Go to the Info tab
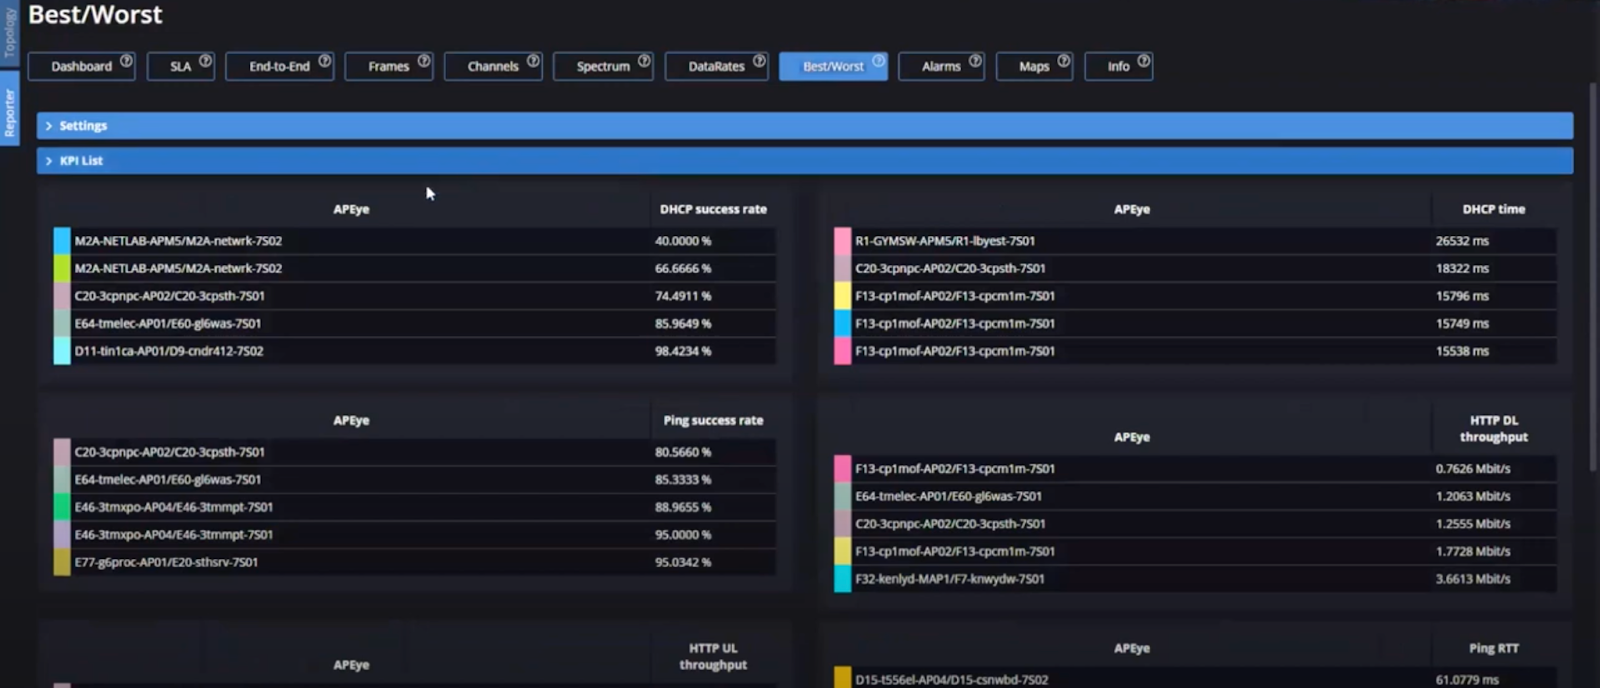1600x688 pixels. [x=1117, y=66]
